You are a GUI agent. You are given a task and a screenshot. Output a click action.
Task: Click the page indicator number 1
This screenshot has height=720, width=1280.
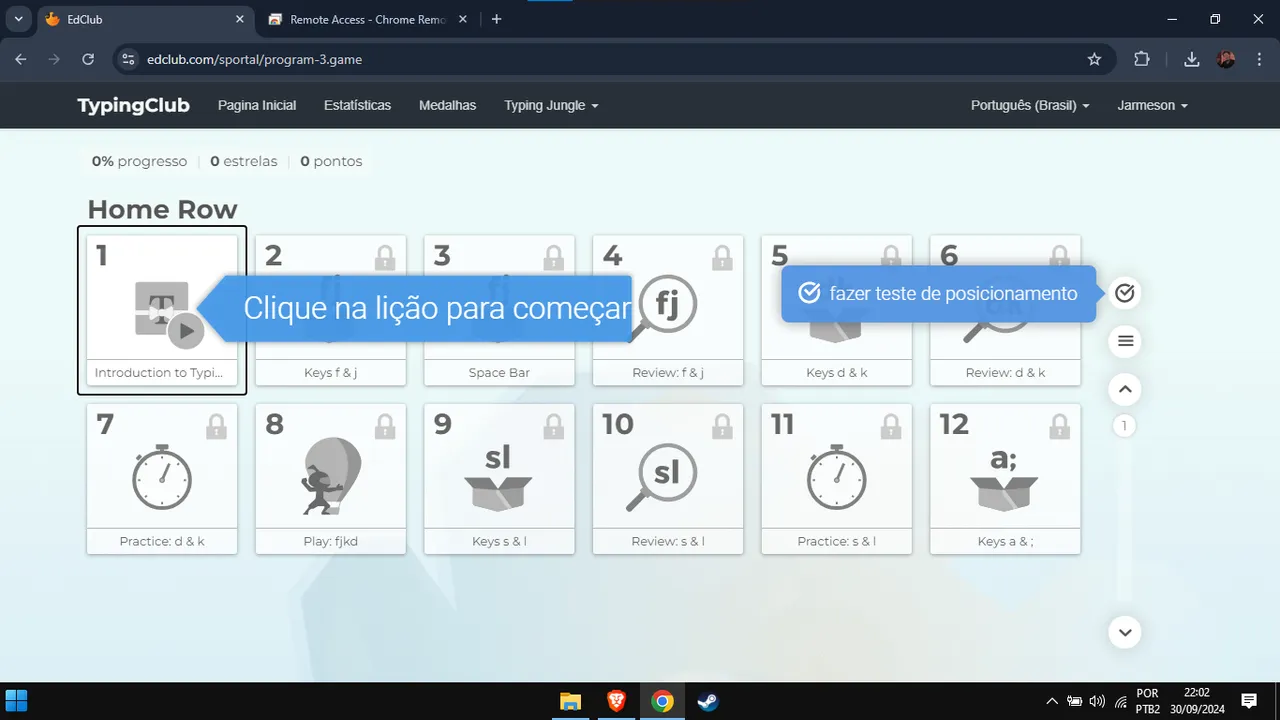point(1124,426)
